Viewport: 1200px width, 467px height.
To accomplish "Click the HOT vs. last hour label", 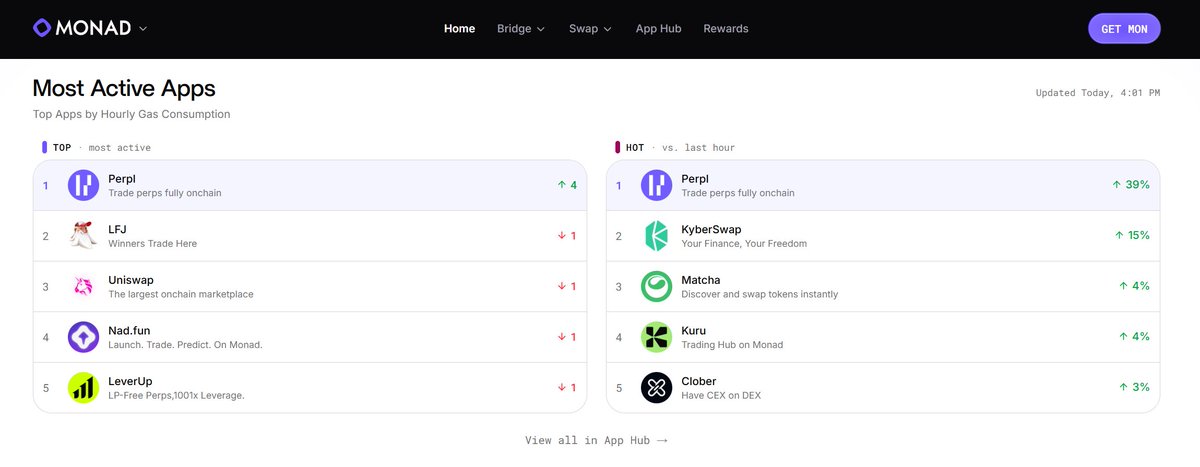I will [675, 148].
